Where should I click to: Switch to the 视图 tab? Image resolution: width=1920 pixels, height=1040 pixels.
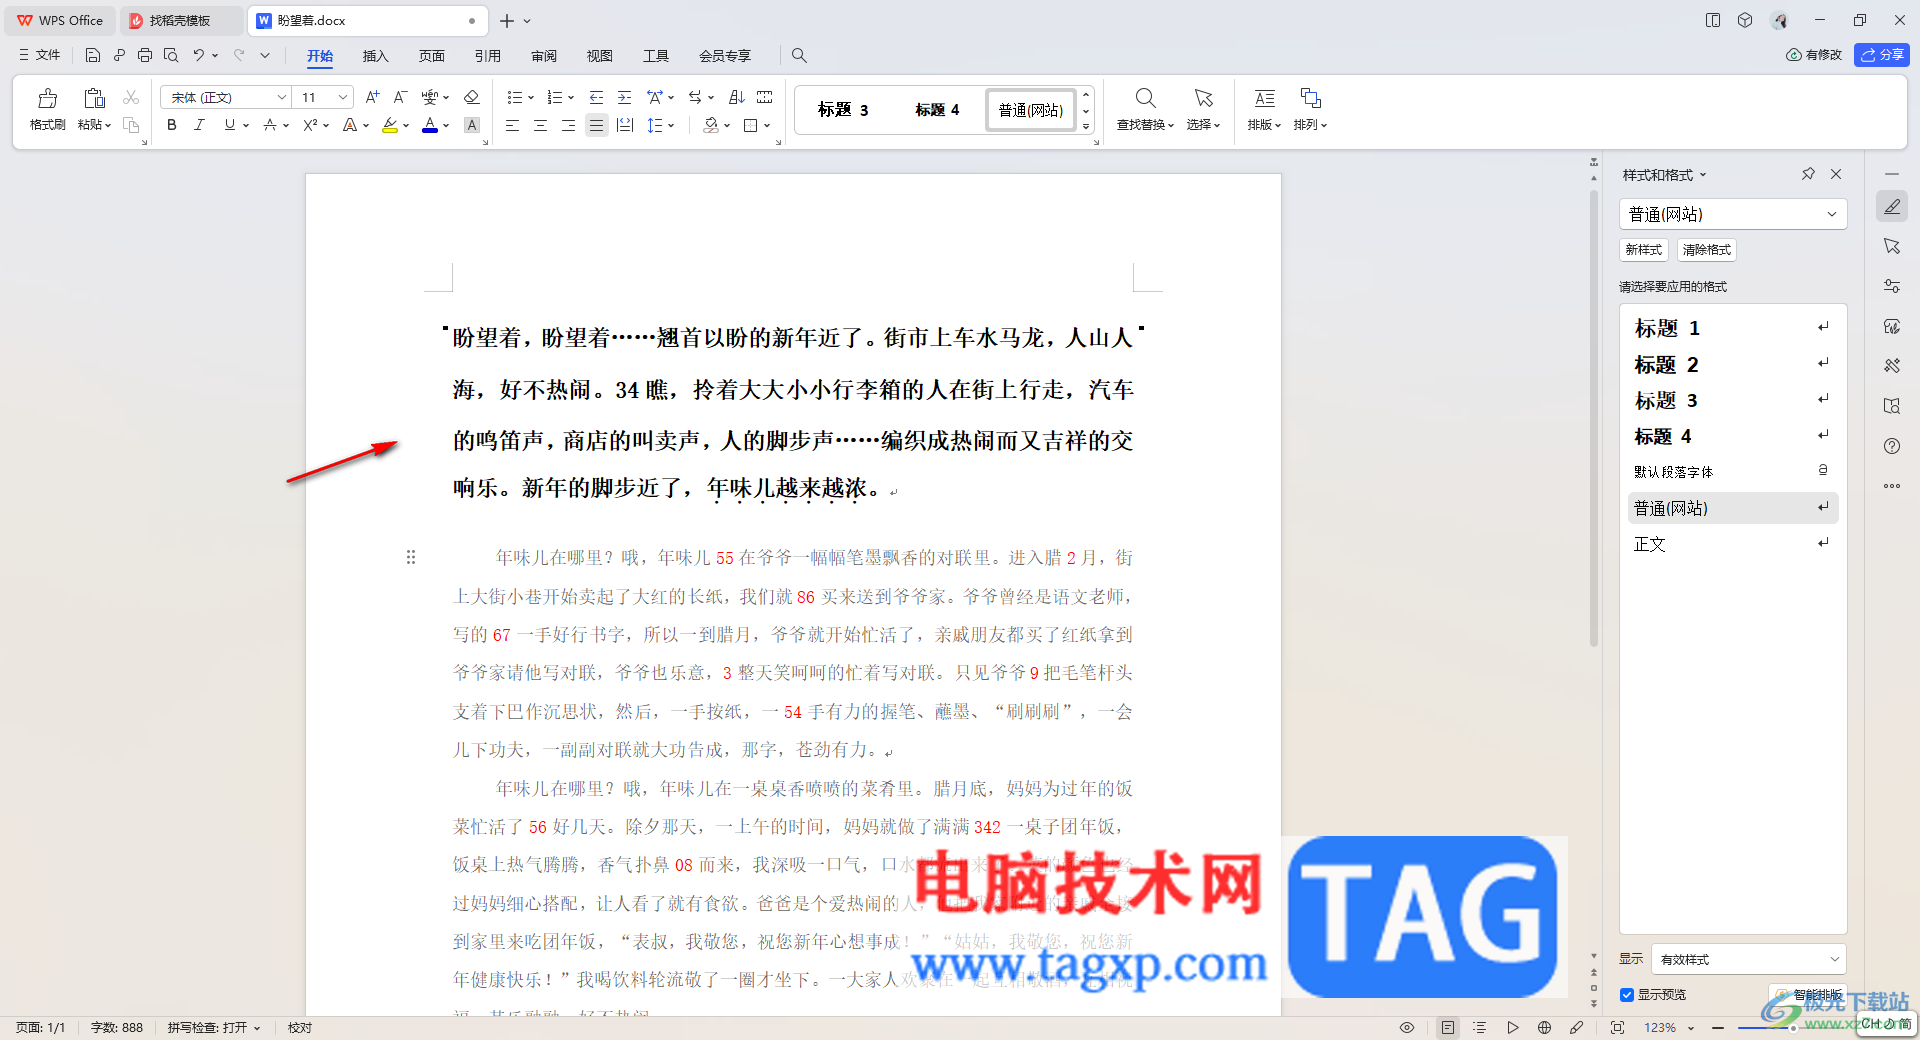pos(599,56)
